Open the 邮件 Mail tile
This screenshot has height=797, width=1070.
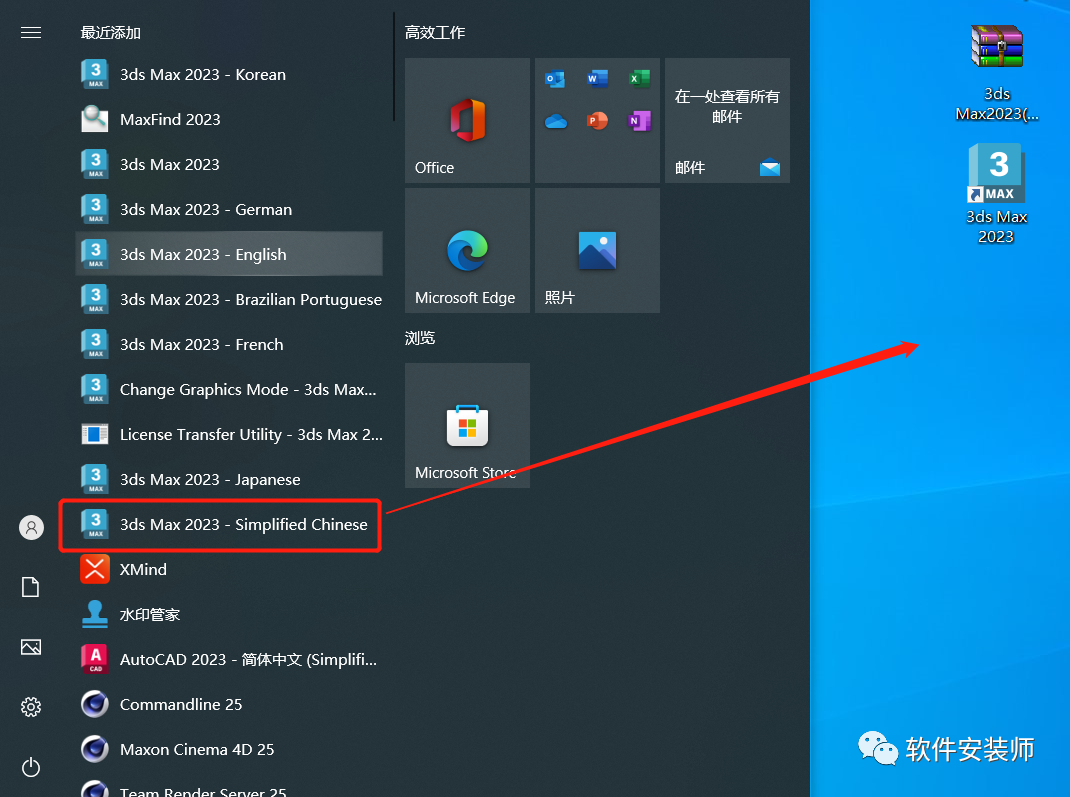coord(727,120)
